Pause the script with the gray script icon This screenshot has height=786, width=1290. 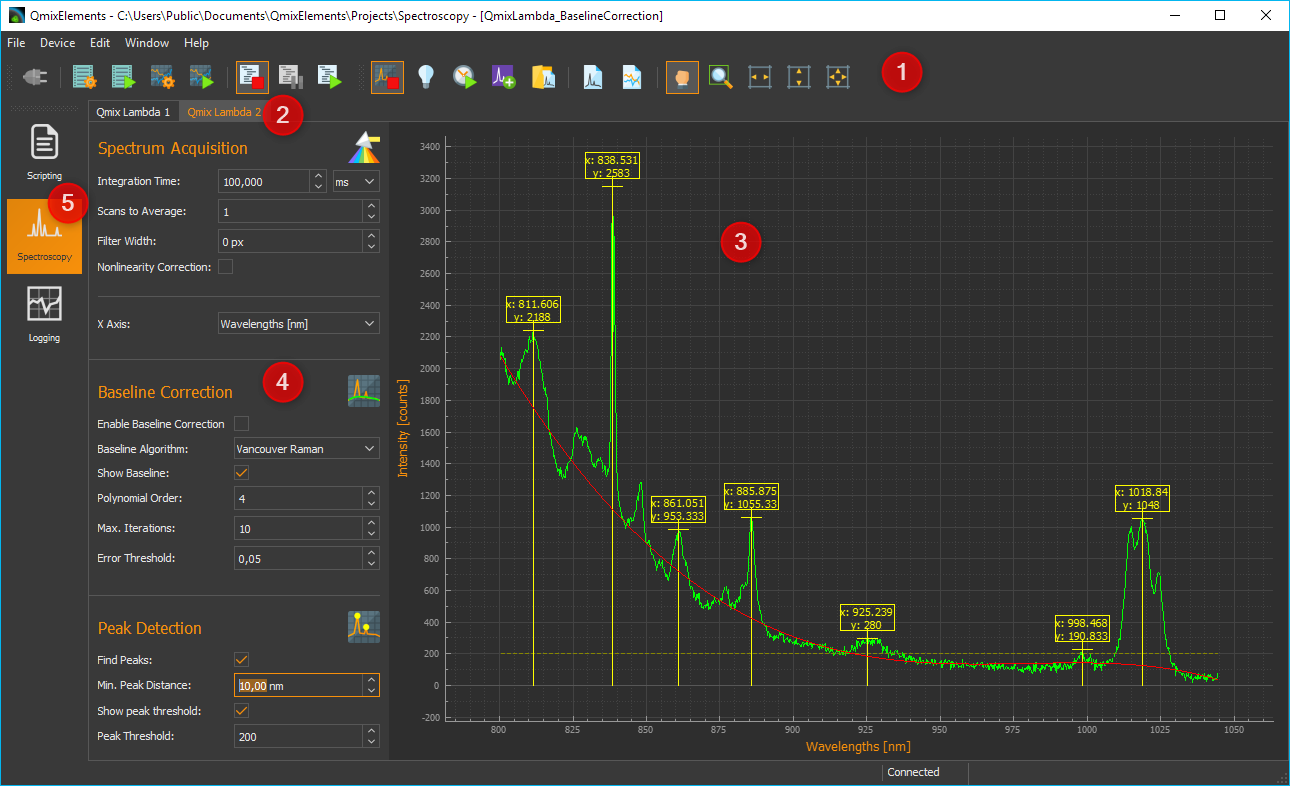pos(291,77)
